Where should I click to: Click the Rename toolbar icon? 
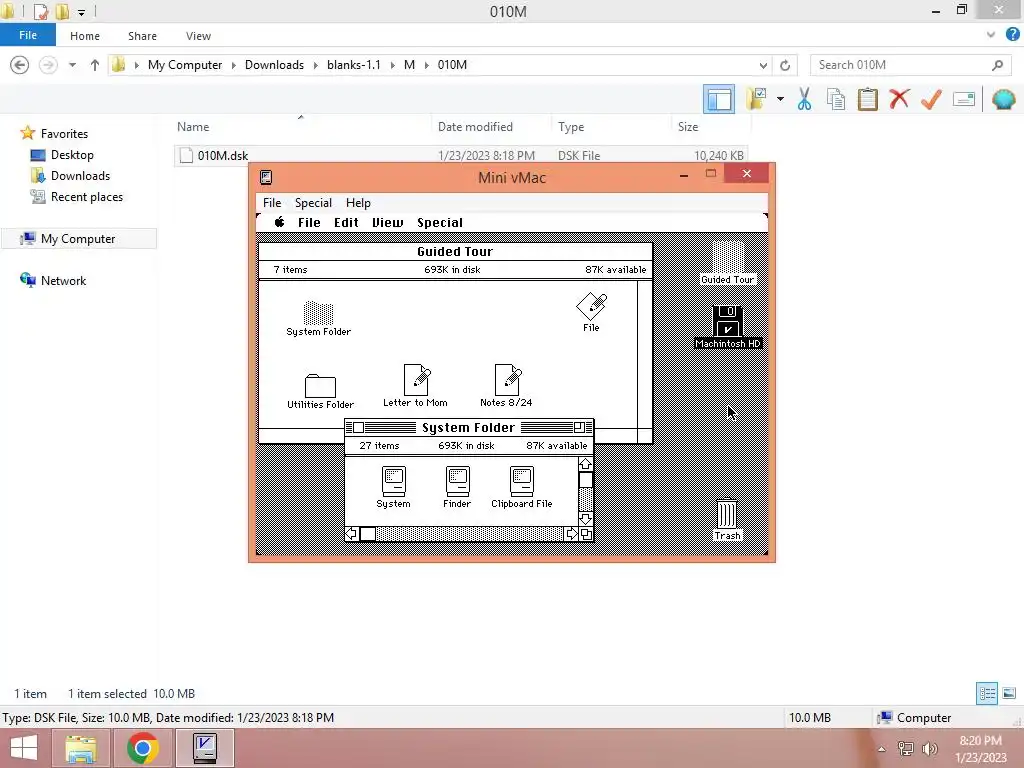point(964,99)
